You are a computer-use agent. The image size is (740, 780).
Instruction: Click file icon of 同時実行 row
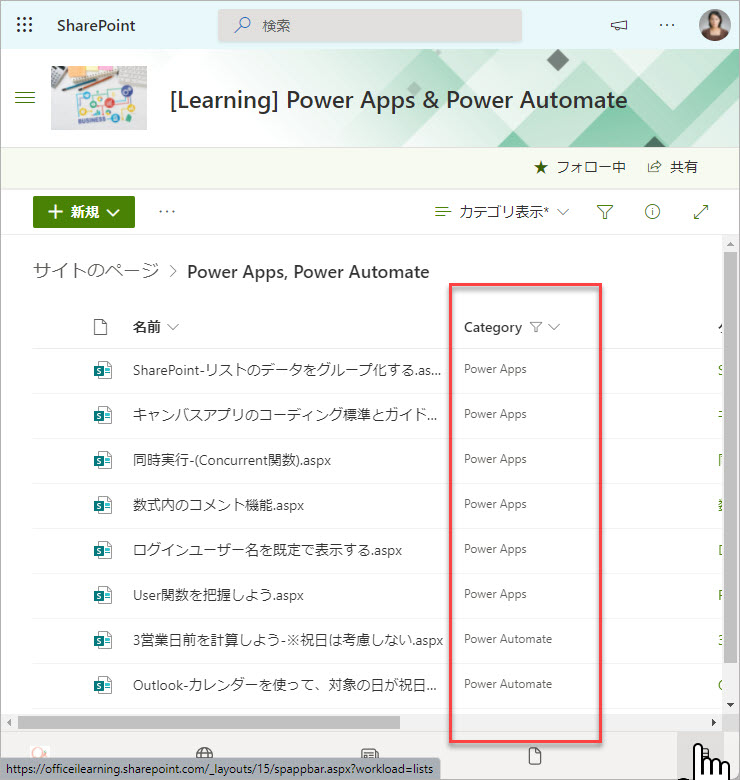click(x=102, y=460)
